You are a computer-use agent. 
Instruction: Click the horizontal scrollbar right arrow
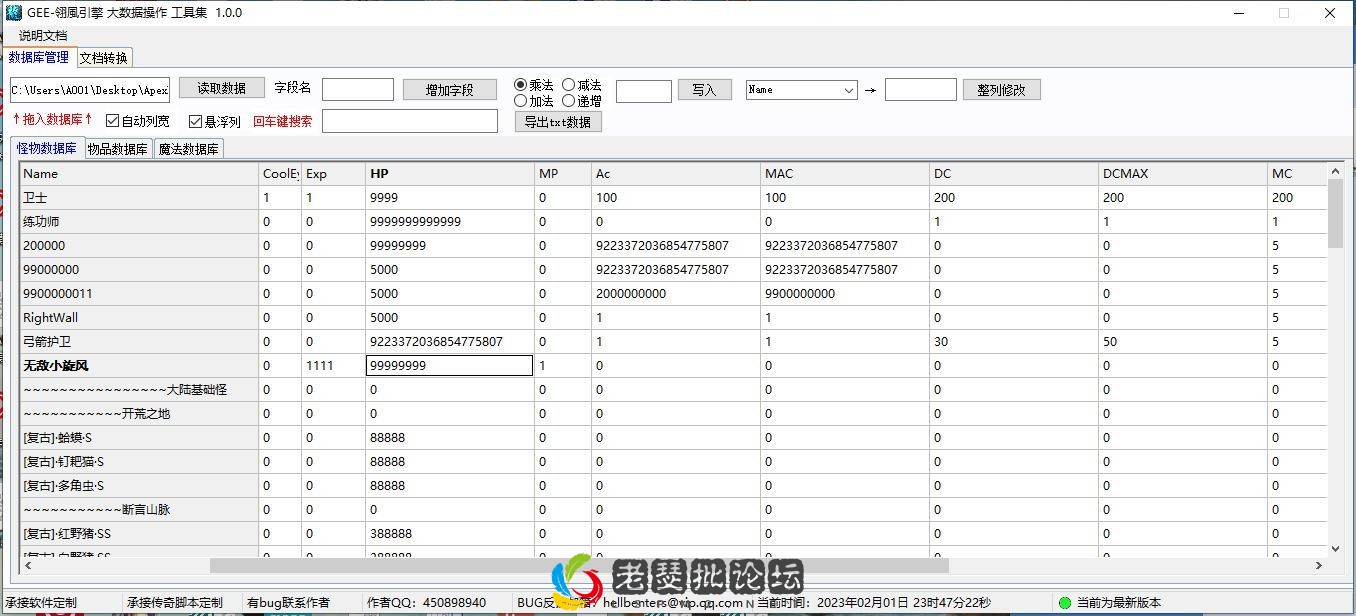[x=1319, y=566]
